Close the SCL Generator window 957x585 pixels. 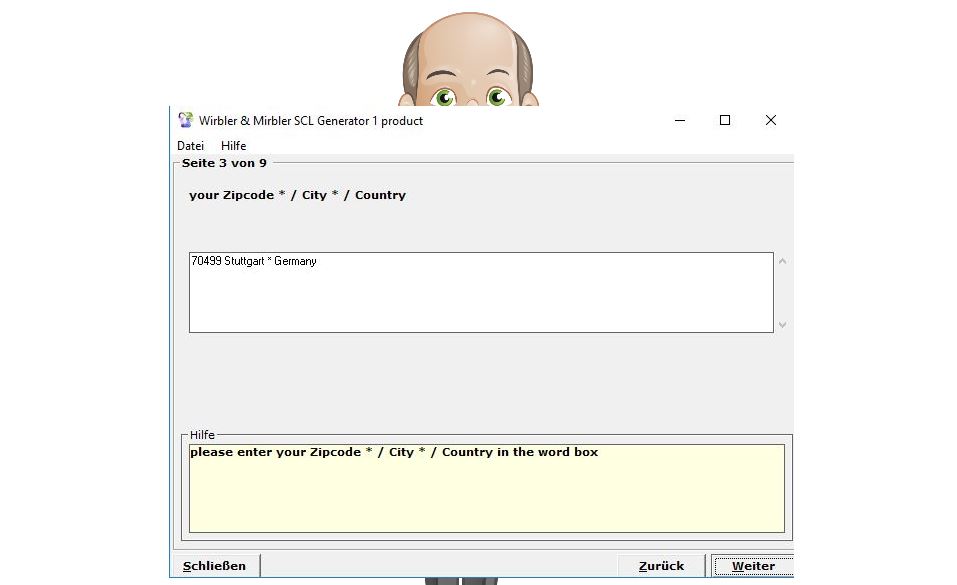coord(770,120)
